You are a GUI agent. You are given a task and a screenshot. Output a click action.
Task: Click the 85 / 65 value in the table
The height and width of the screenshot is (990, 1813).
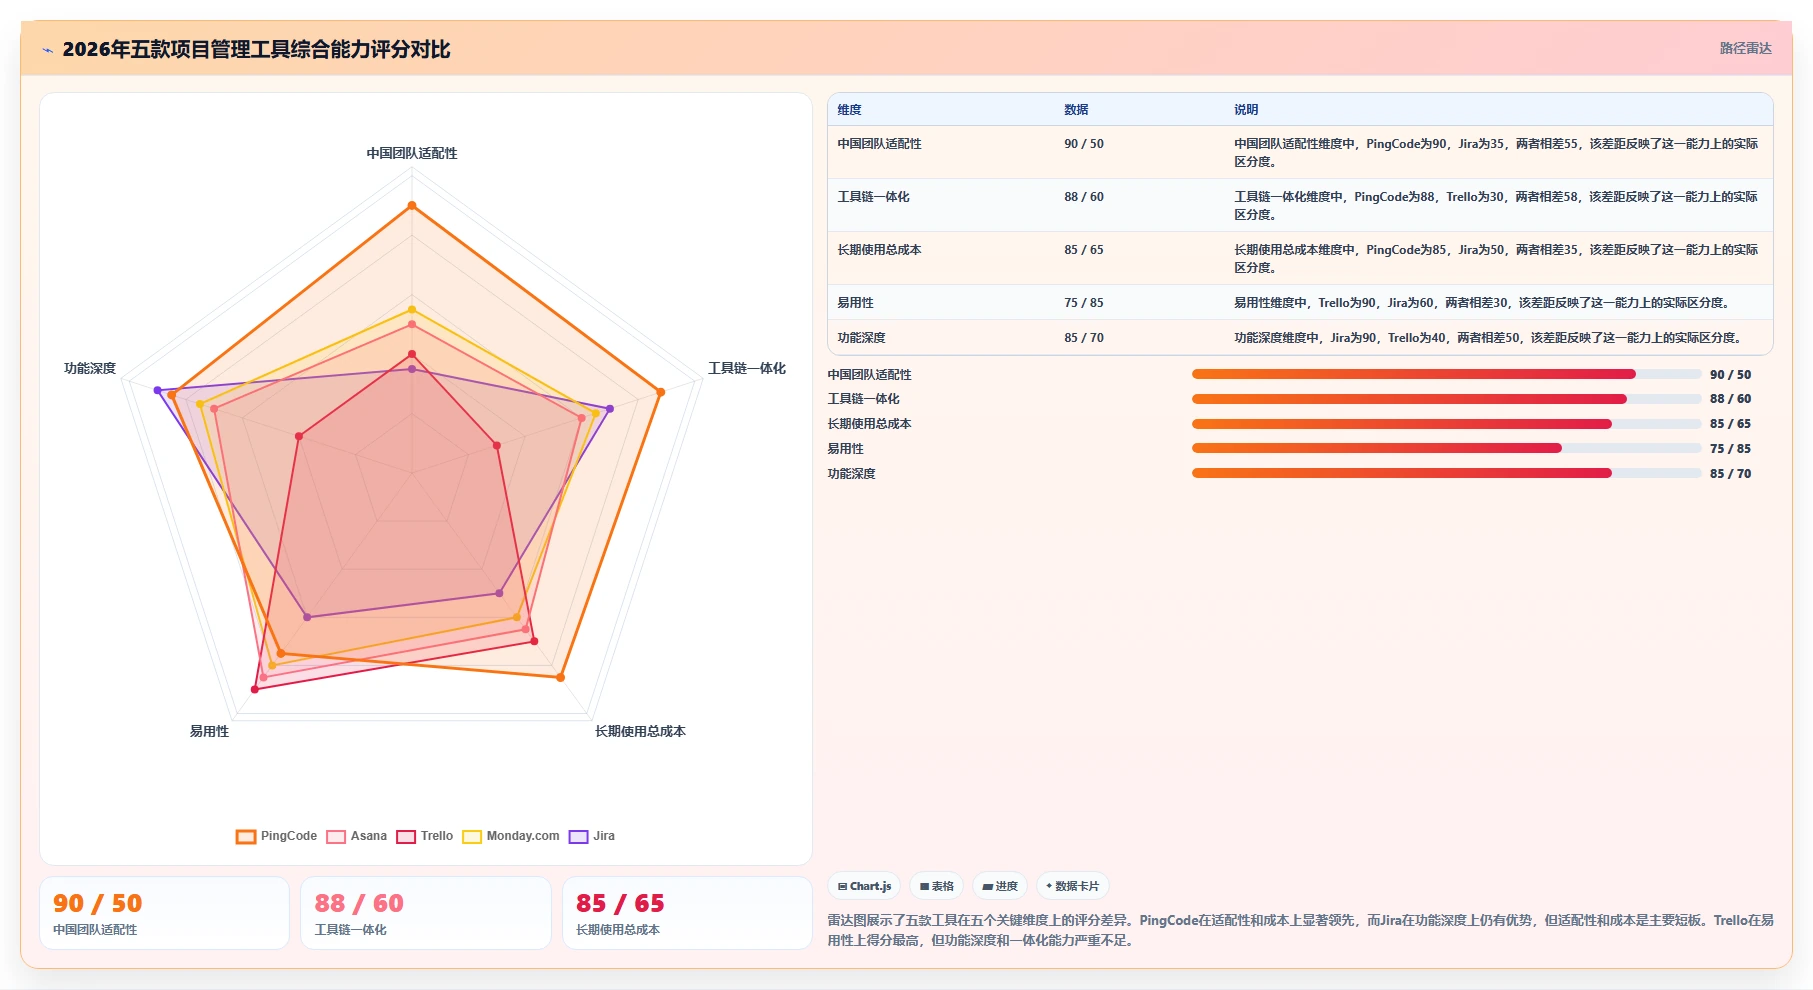pos(1084,250)
